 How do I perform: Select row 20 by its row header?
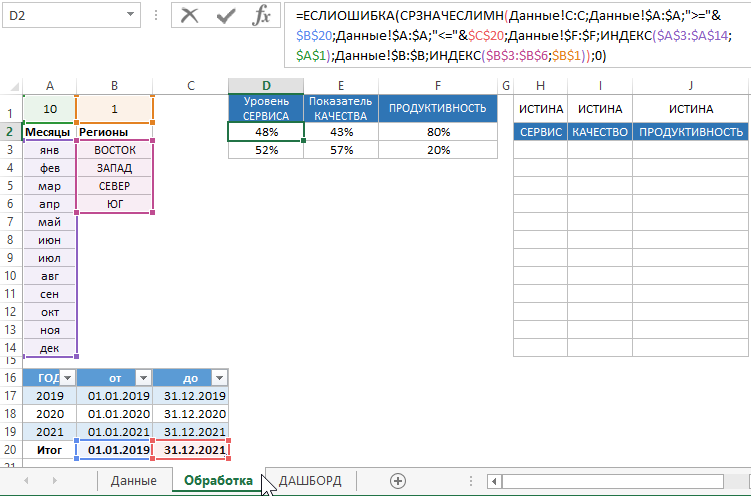click(x=11, y=450)
